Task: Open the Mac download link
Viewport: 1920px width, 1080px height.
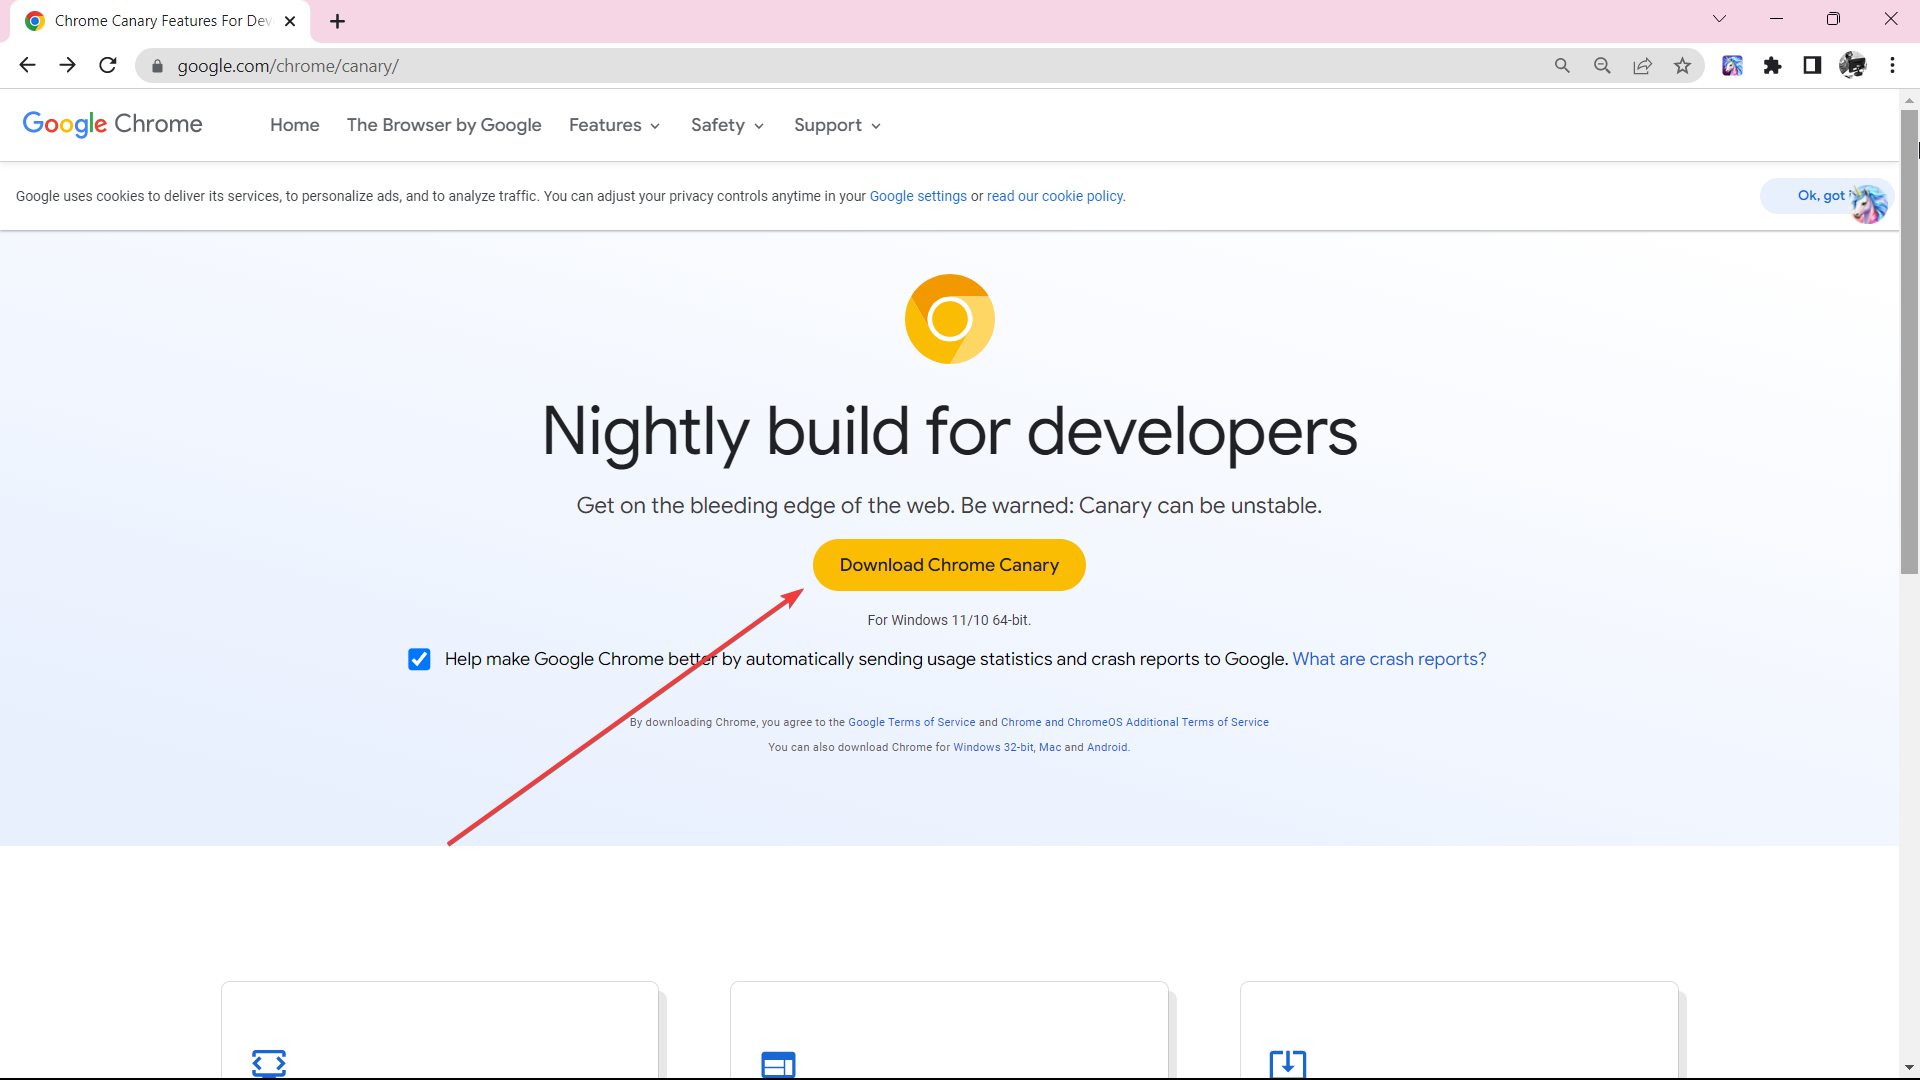Action: pyautogui.click(x=1050, y=747)
